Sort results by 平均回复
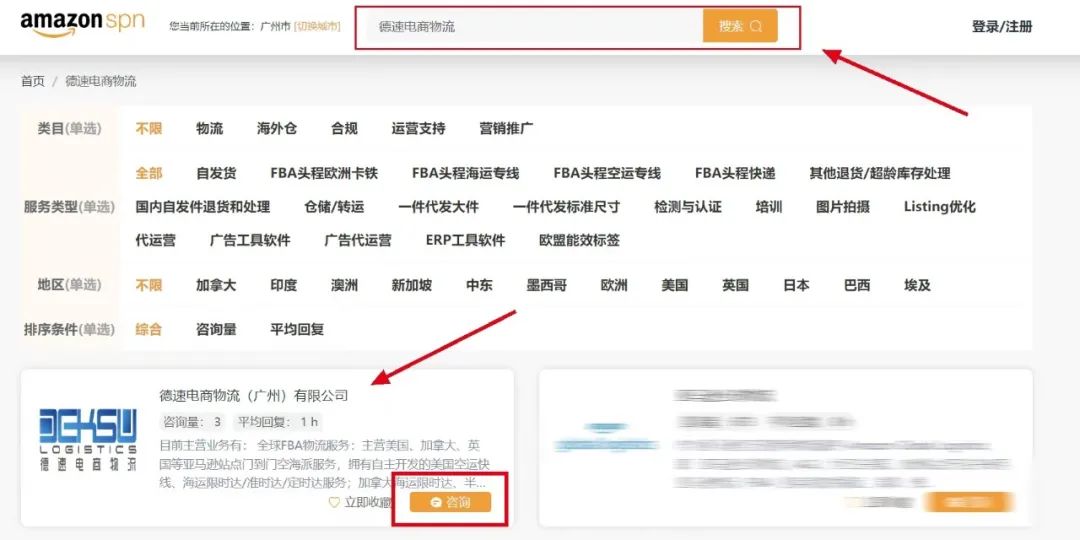Viewport: 1080px width, 540px height. 297,329
